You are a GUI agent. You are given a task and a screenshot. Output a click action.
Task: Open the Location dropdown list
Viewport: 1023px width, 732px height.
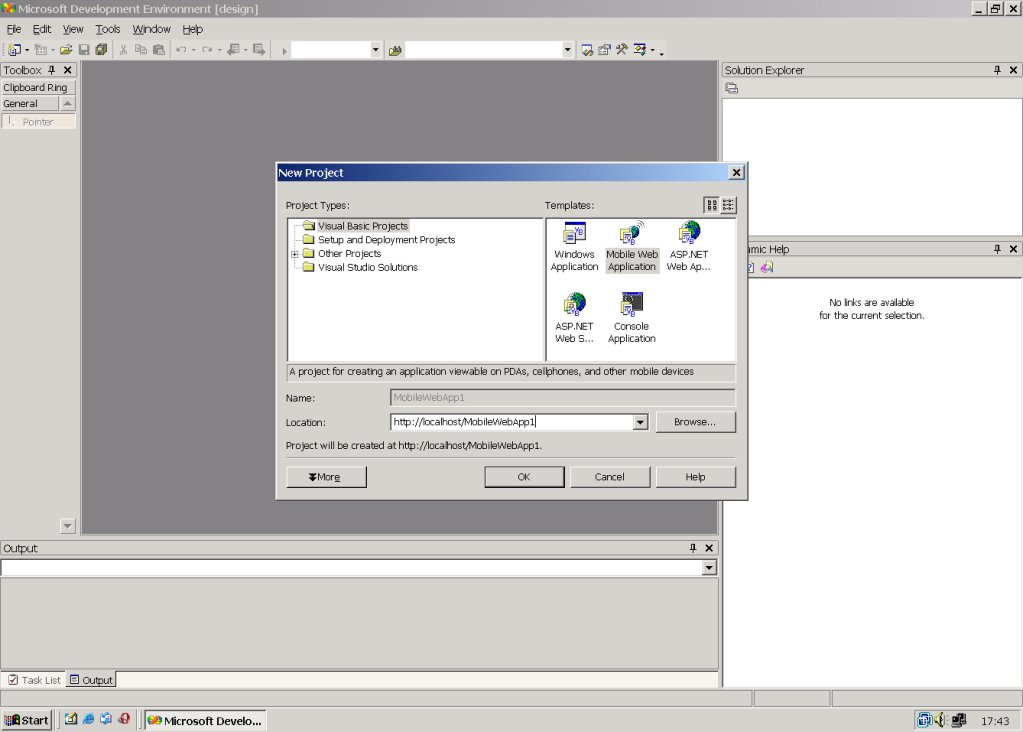coord(640,422)
